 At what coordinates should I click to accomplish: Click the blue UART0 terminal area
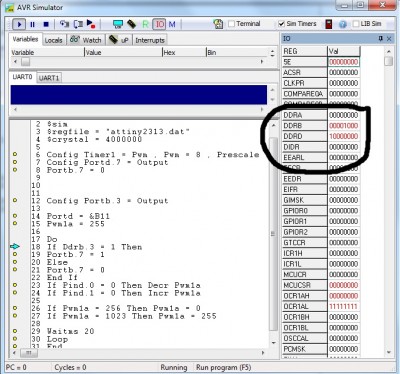tap(139, 95)
